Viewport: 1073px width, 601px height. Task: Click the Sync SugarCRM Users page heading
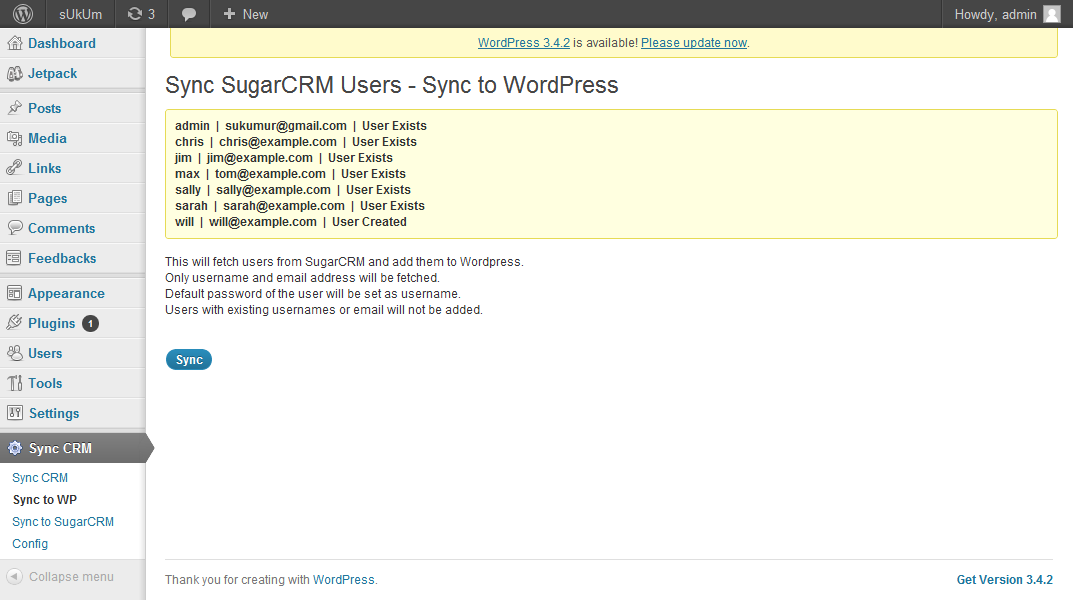tap(391, 85)
